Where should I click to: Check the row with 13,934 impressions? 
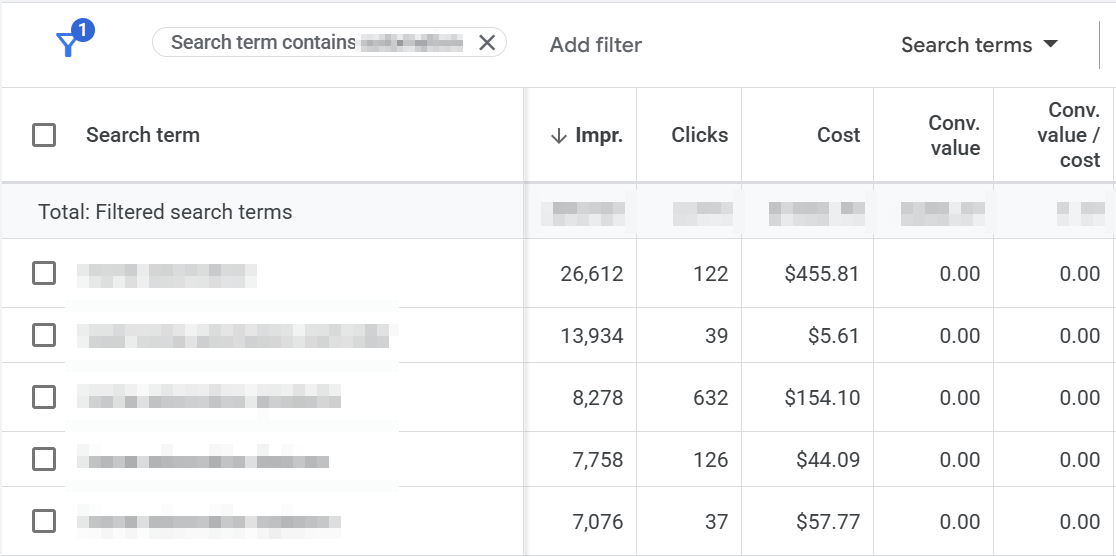[x=44, y=335]
